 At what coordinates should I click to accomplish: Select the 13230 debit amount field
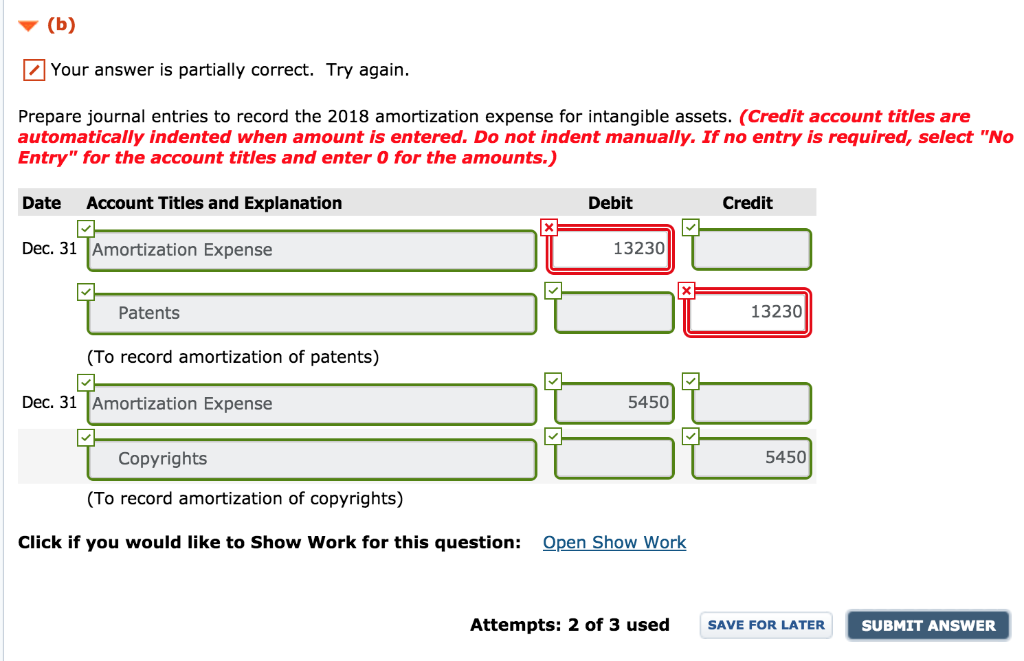(610, 250)
